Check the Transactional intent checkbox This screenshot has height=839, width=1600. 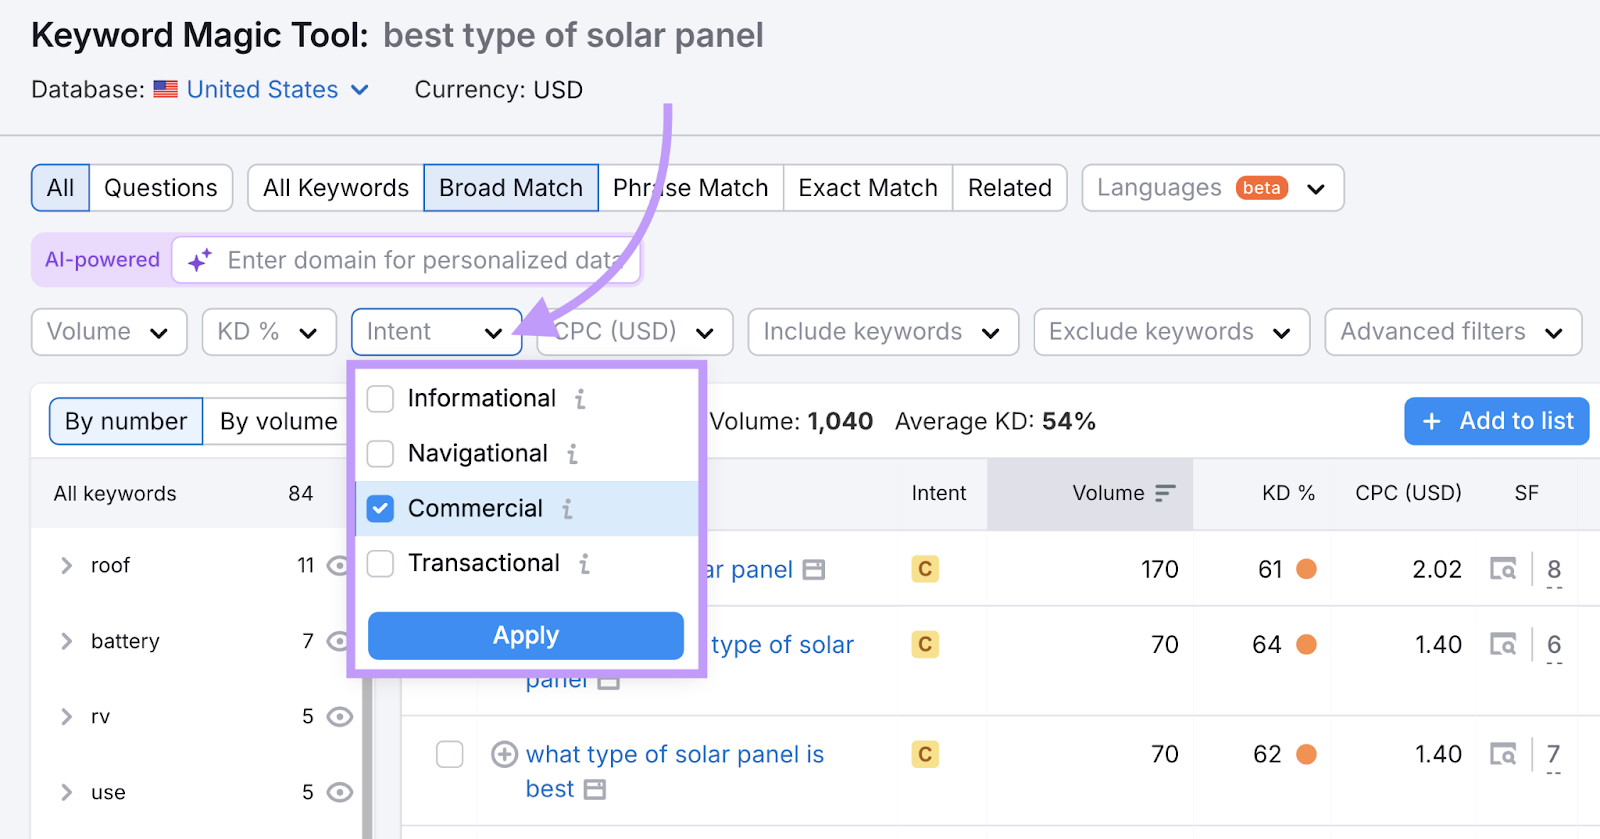pos(380,563)
